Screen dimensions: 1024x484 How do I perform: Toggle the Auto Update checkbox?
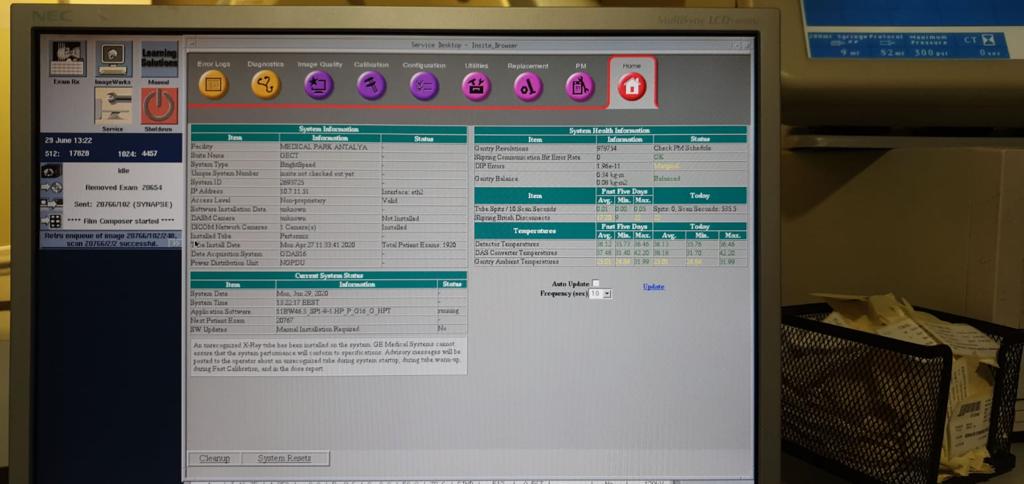[x=595, y=283]
